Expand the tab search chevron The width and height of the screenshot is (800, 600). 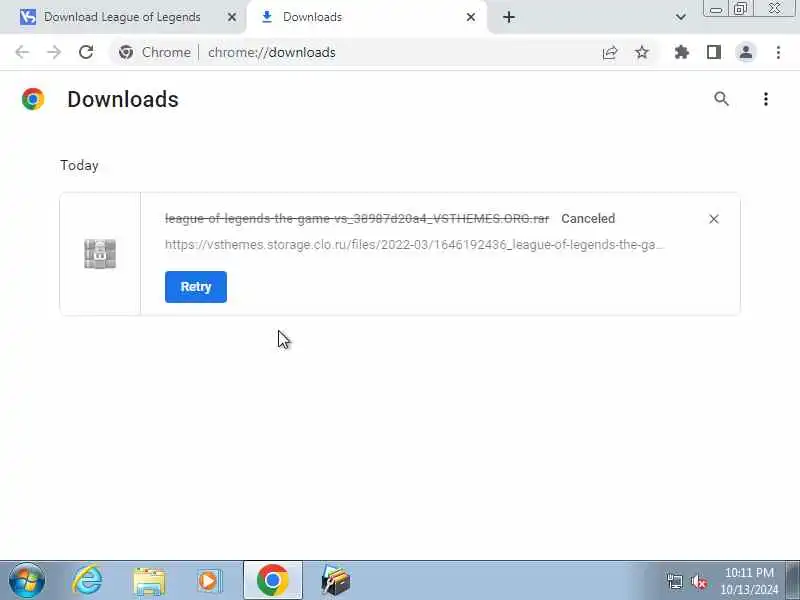680,17
